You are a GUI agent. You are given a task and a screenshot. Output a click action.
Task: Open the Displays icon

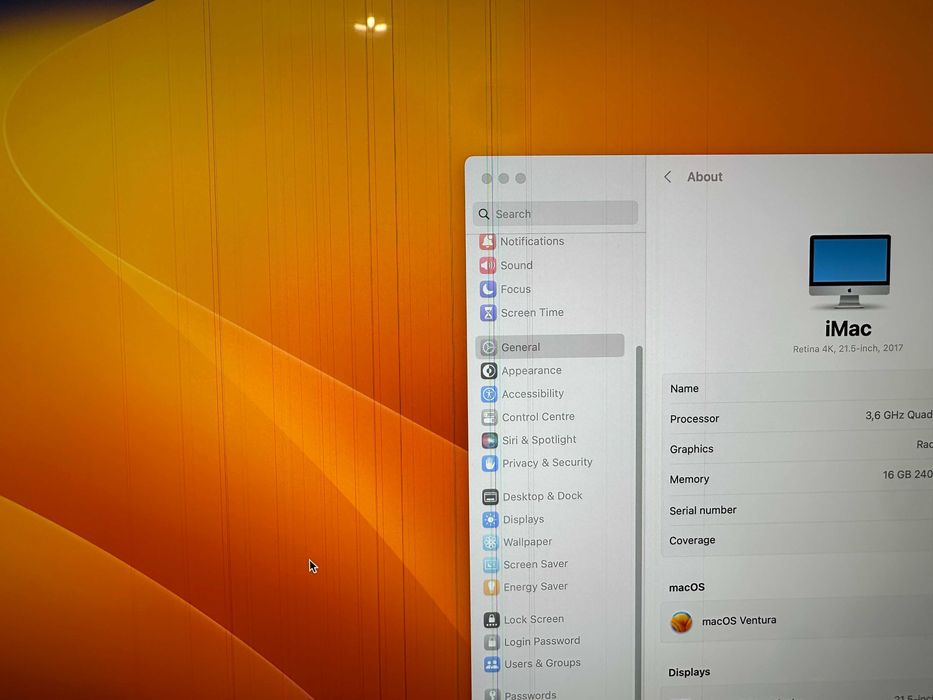[x=490, y=520]
